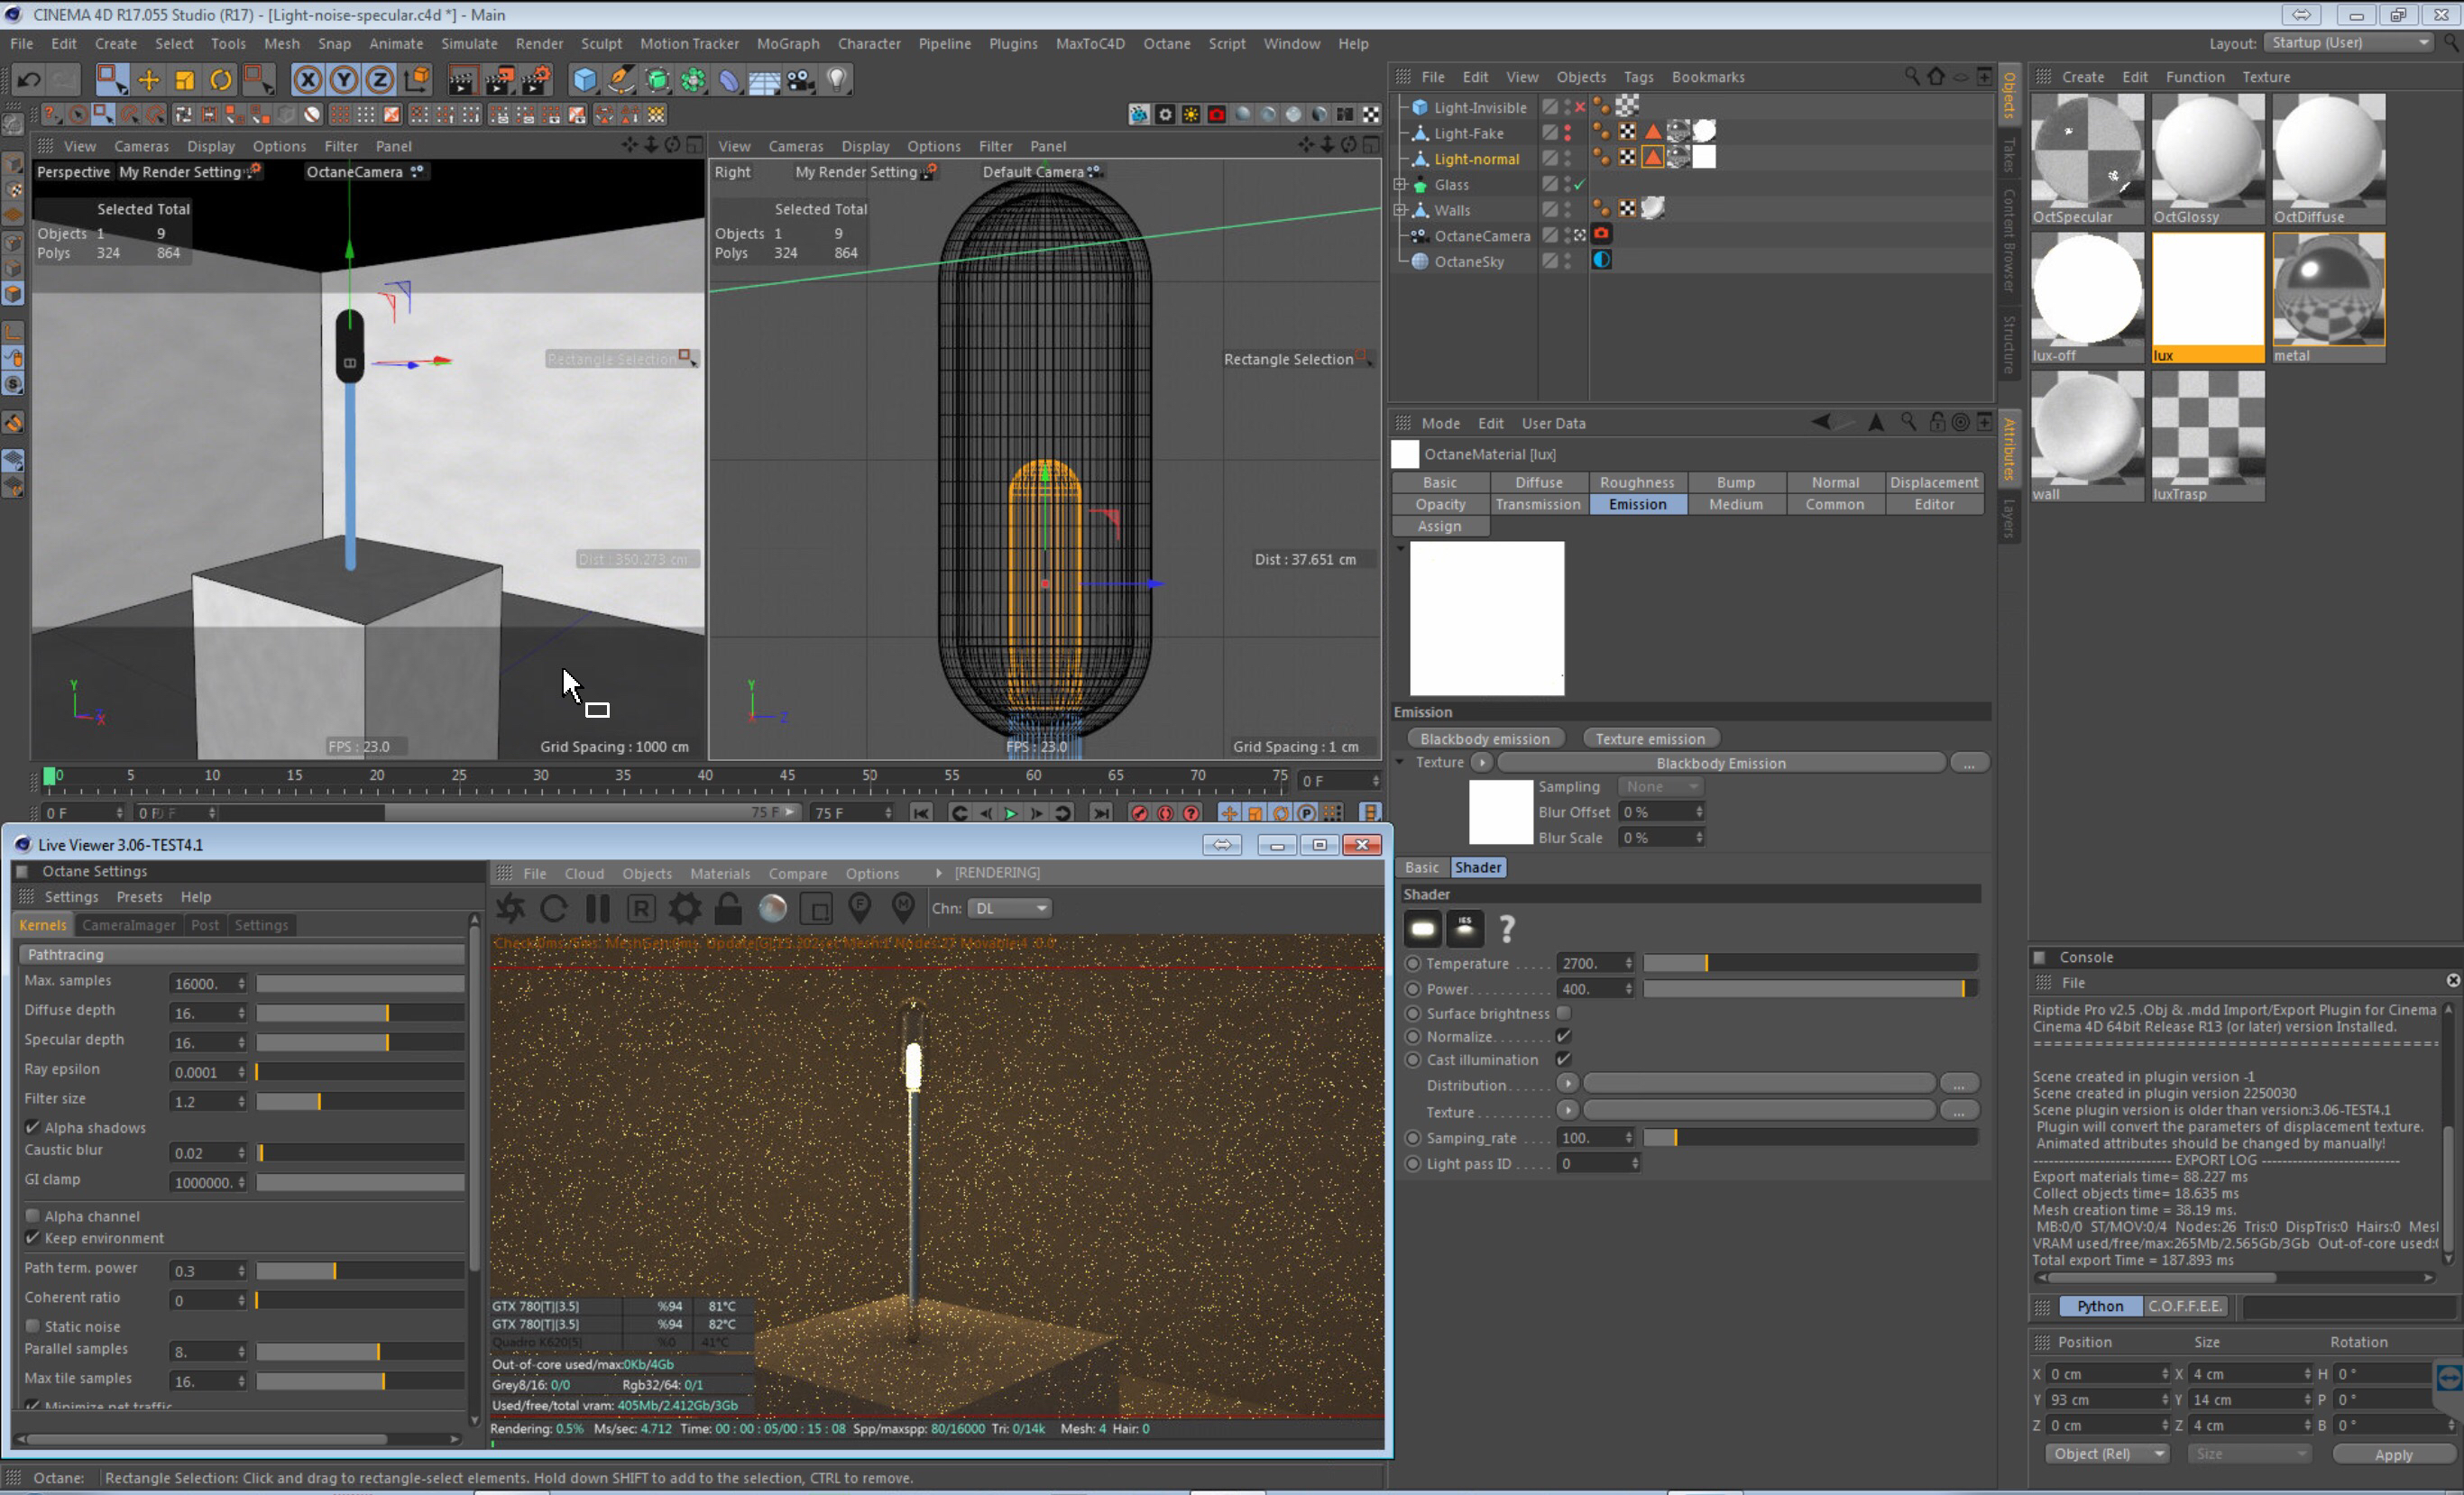Select the Move tool in top toolbar
Viewport: 2464px width, 1495px height.
click(x=148, y=80)
